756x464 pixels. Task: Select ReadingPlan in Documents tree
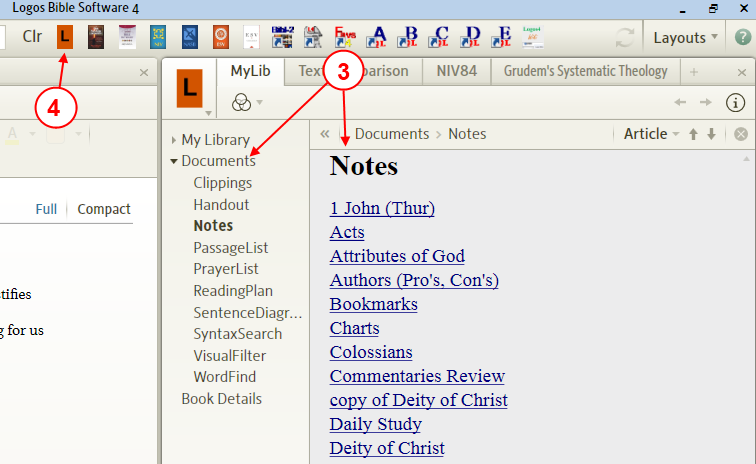[x=233, y=291]
